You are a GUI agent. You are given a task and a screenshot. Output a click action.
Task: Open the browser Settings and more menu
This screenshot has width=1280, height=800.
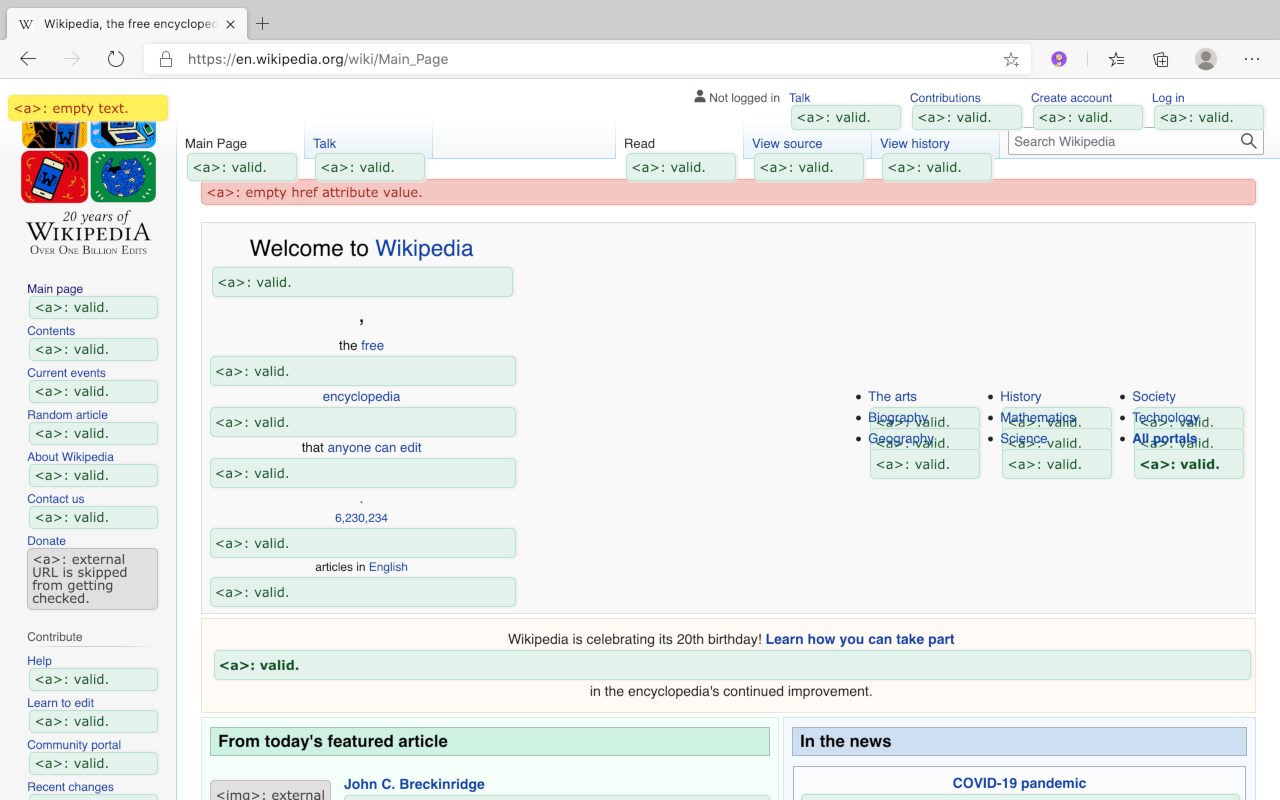coord(1252,59)
